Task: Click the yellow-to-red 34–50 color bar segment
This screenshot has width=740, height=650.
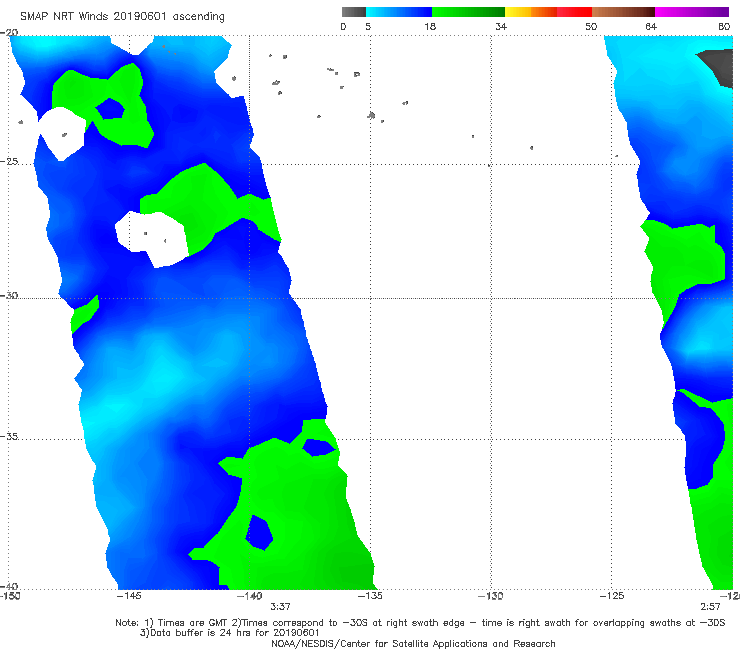Action: (548, 12)
